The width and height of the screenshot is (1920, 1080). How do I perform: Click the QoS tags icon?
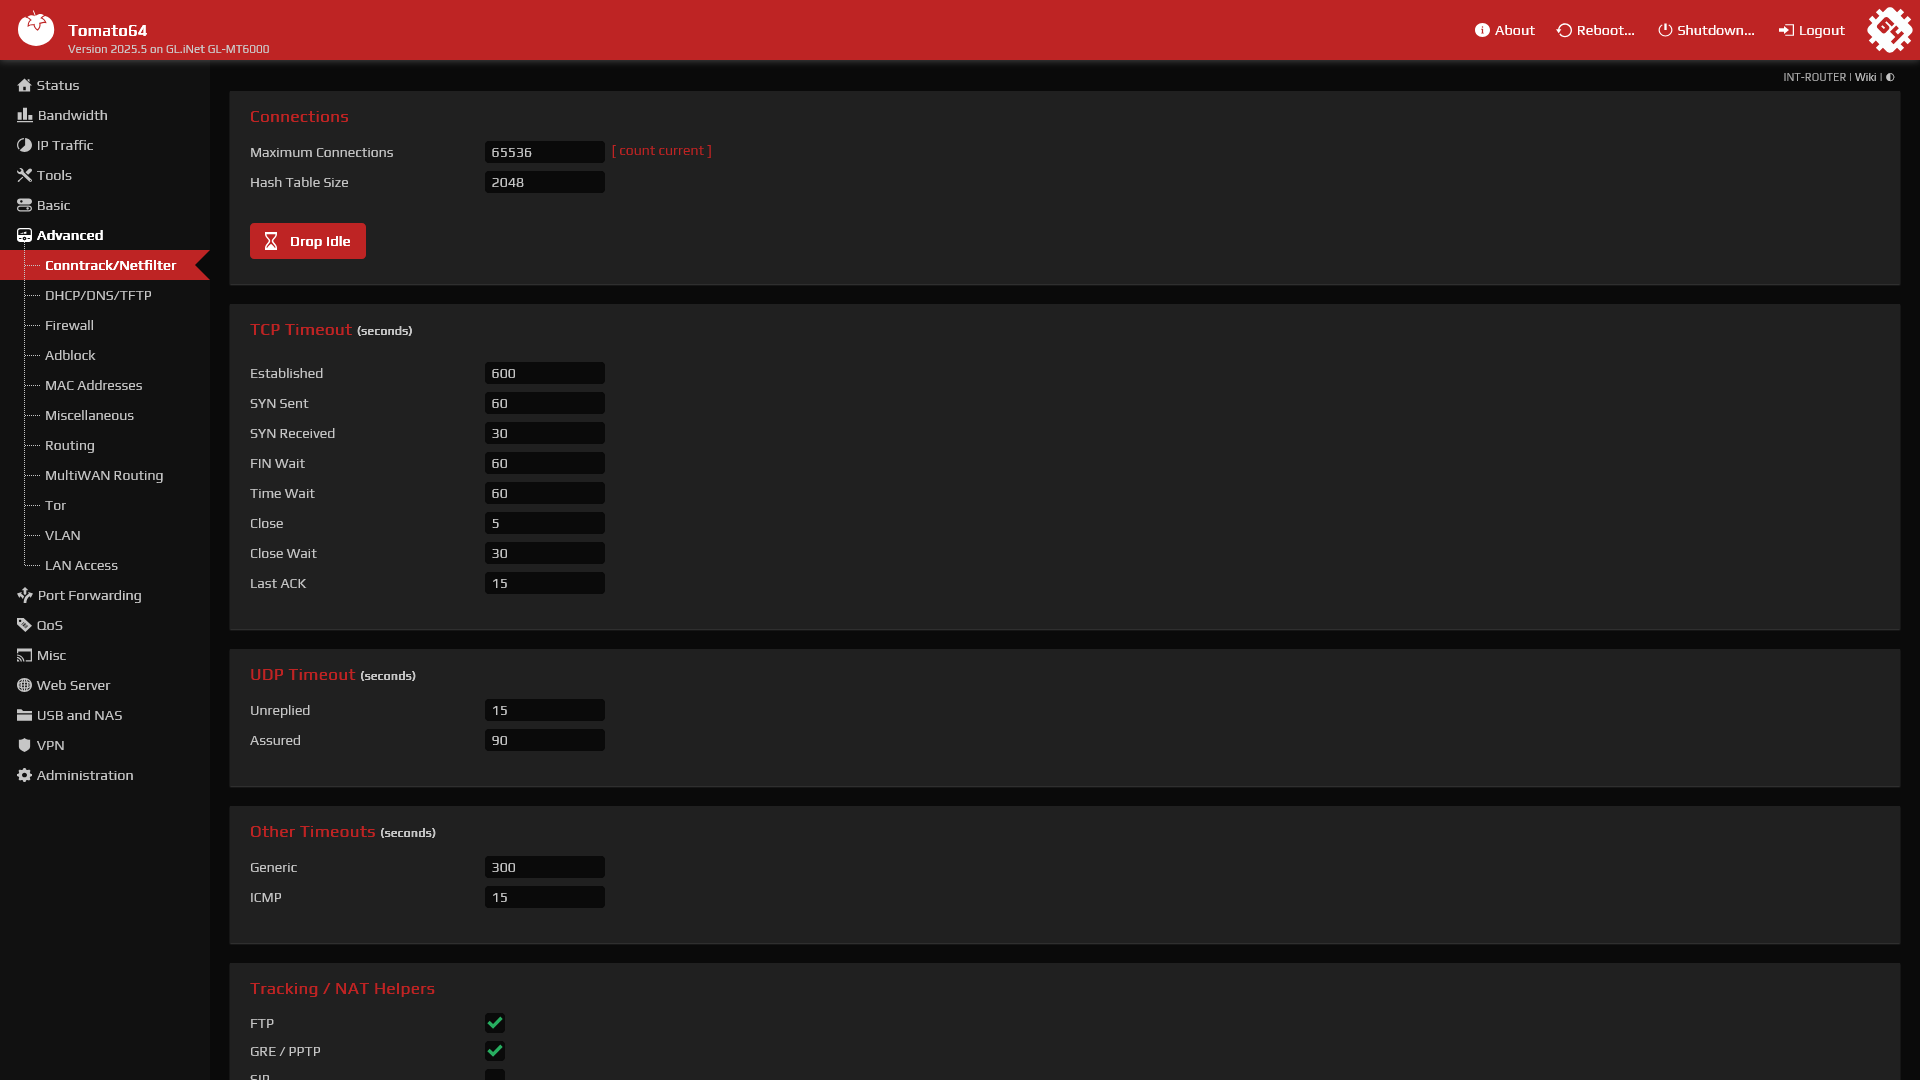(x=24, y=626)
